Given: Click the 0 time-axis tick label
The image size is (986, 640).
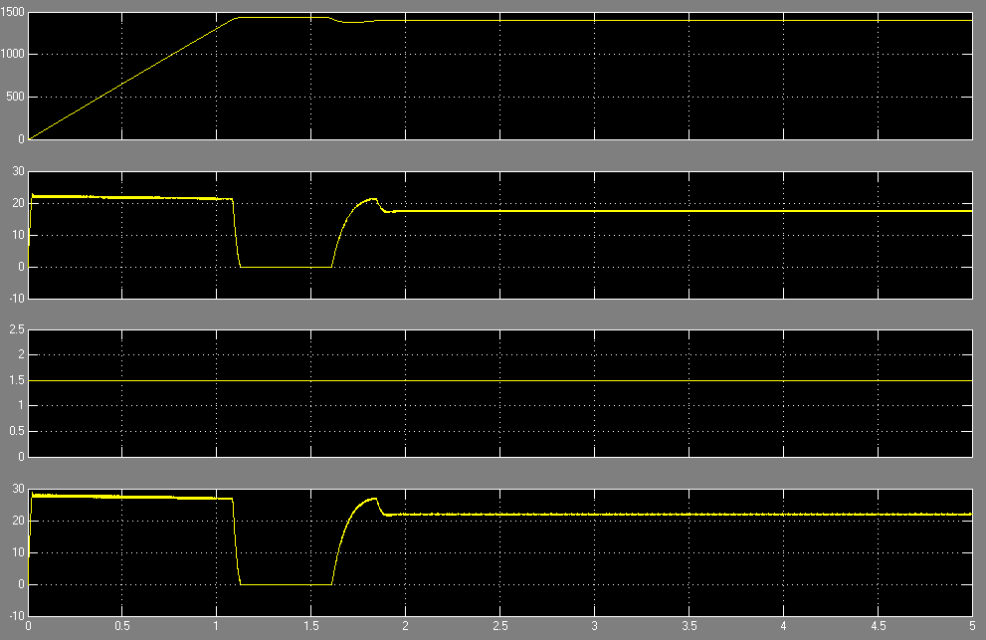Looking at the screenshot, I should 28,626.
